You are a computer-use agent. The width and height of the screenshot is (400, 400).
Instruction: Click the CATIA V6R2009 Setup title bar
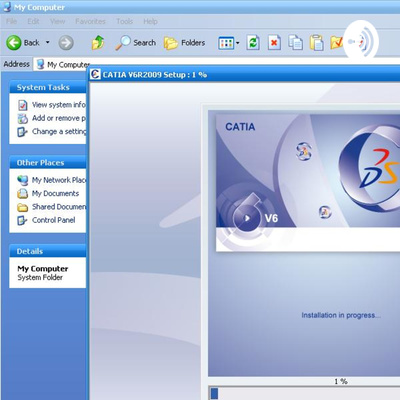tap(245, 74)
